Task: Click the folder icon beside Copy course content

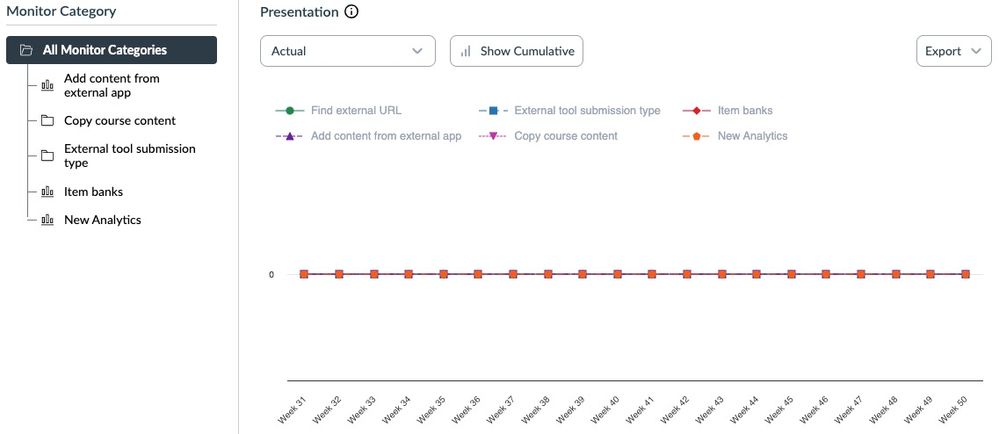Action: [47, 121]
